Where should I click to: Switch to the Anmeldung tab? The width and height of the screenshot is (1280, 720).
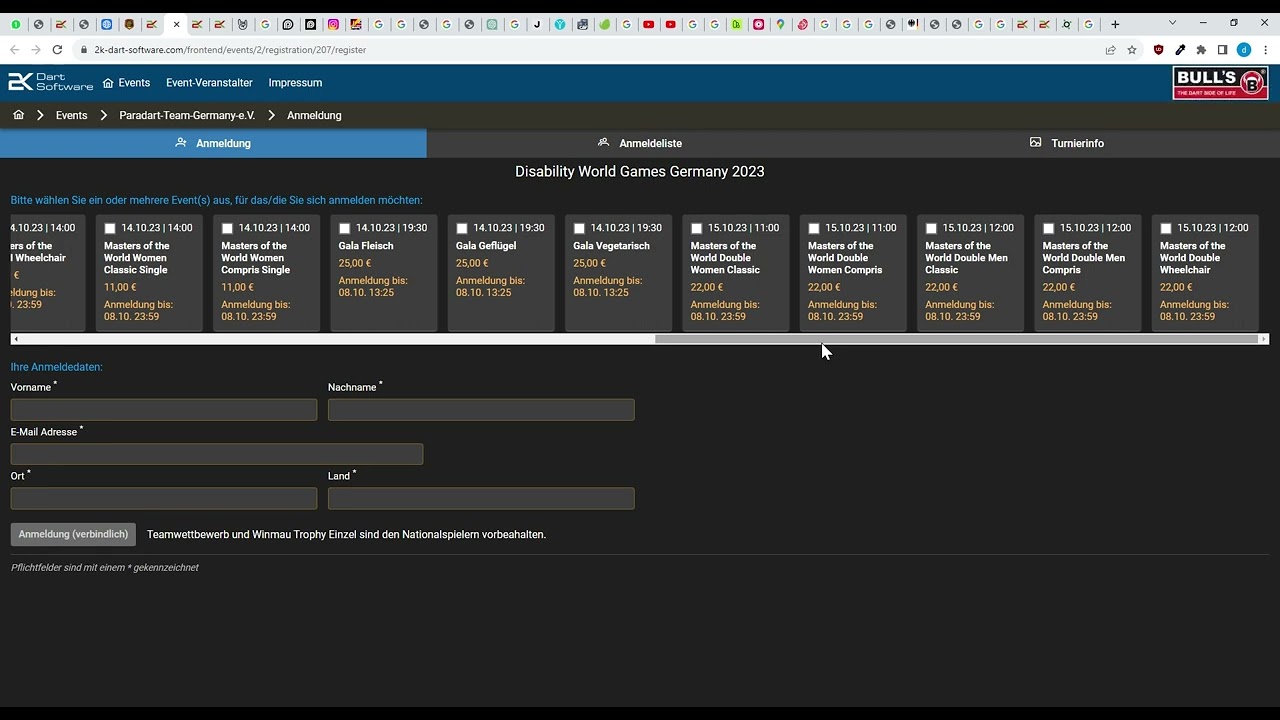(x=213, y=143)
